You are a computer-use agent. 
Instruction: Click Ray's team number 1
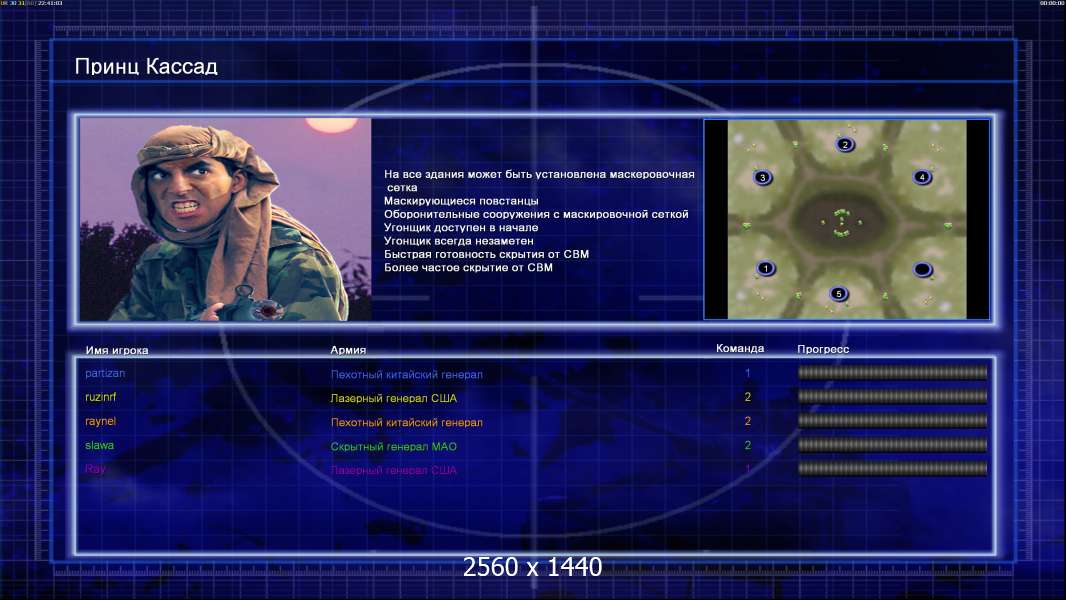pyautogui.click(x=748, y=469)
